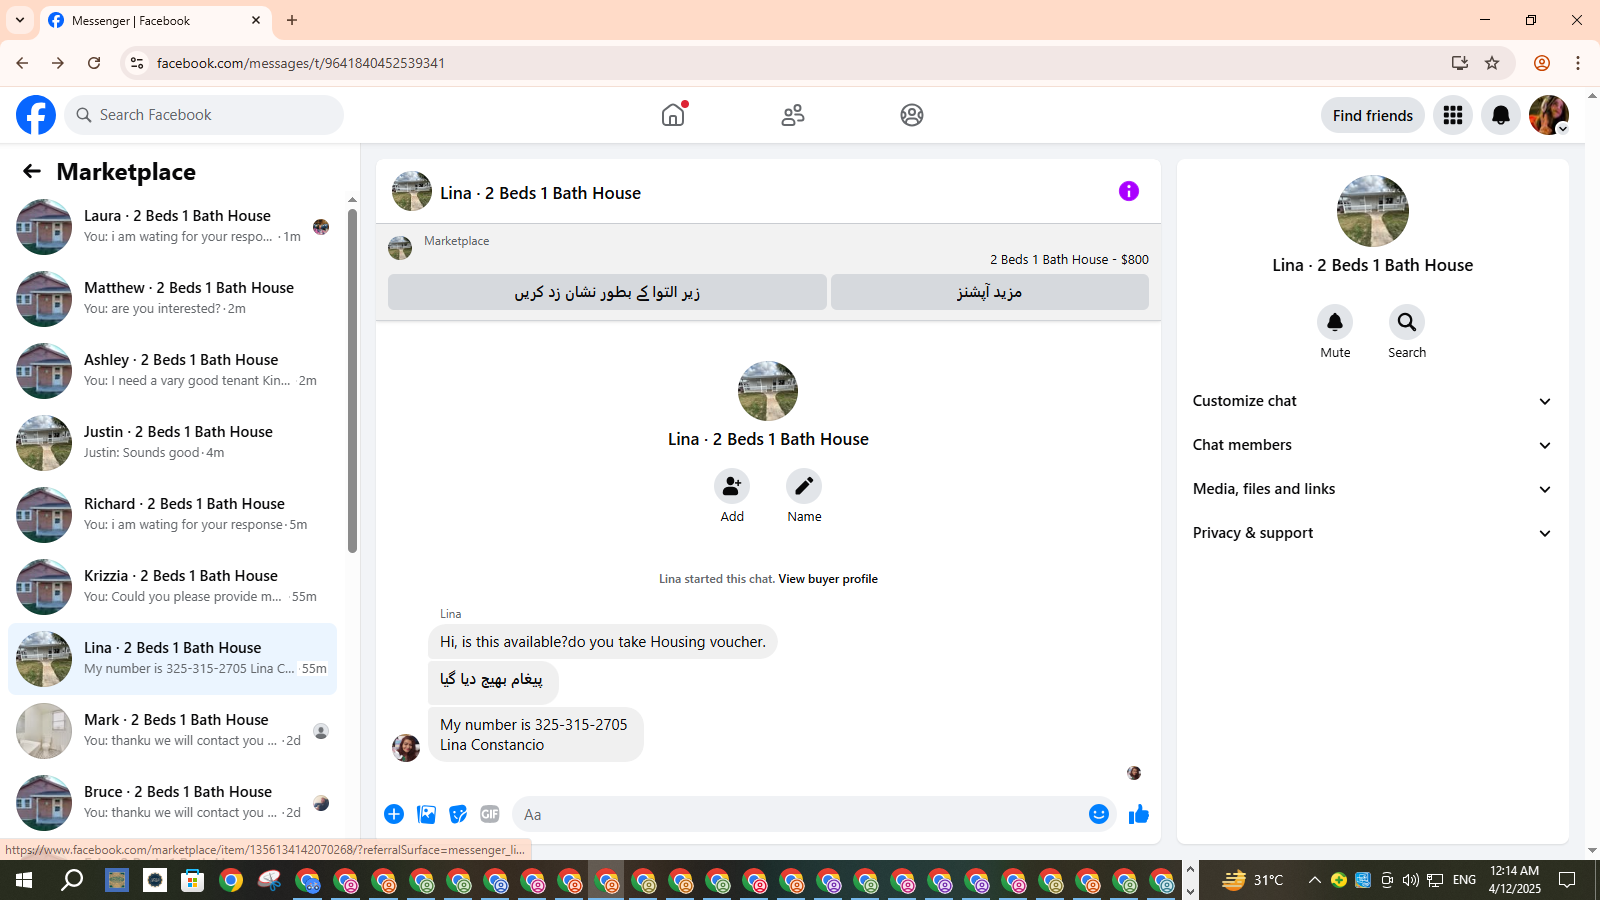Open taskbar clock and date
Viewport: 1600px width, 900px height.
tap(1515, 880)
